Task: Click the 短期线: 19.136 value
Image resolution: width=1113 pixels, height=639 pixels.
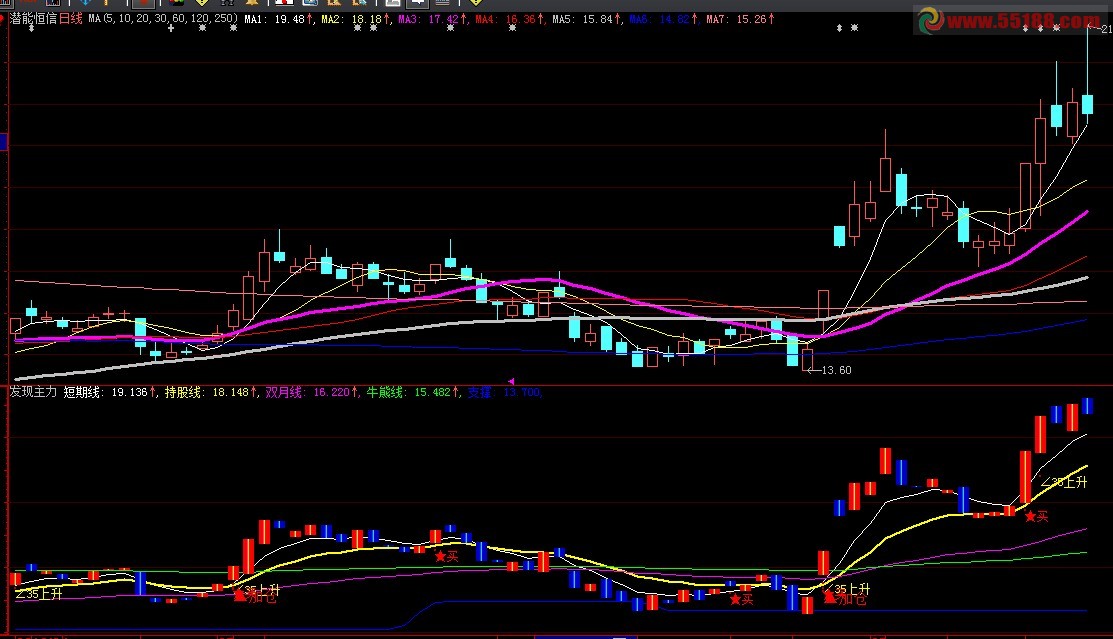Action: pyautogui.click(x=110, y=392)
